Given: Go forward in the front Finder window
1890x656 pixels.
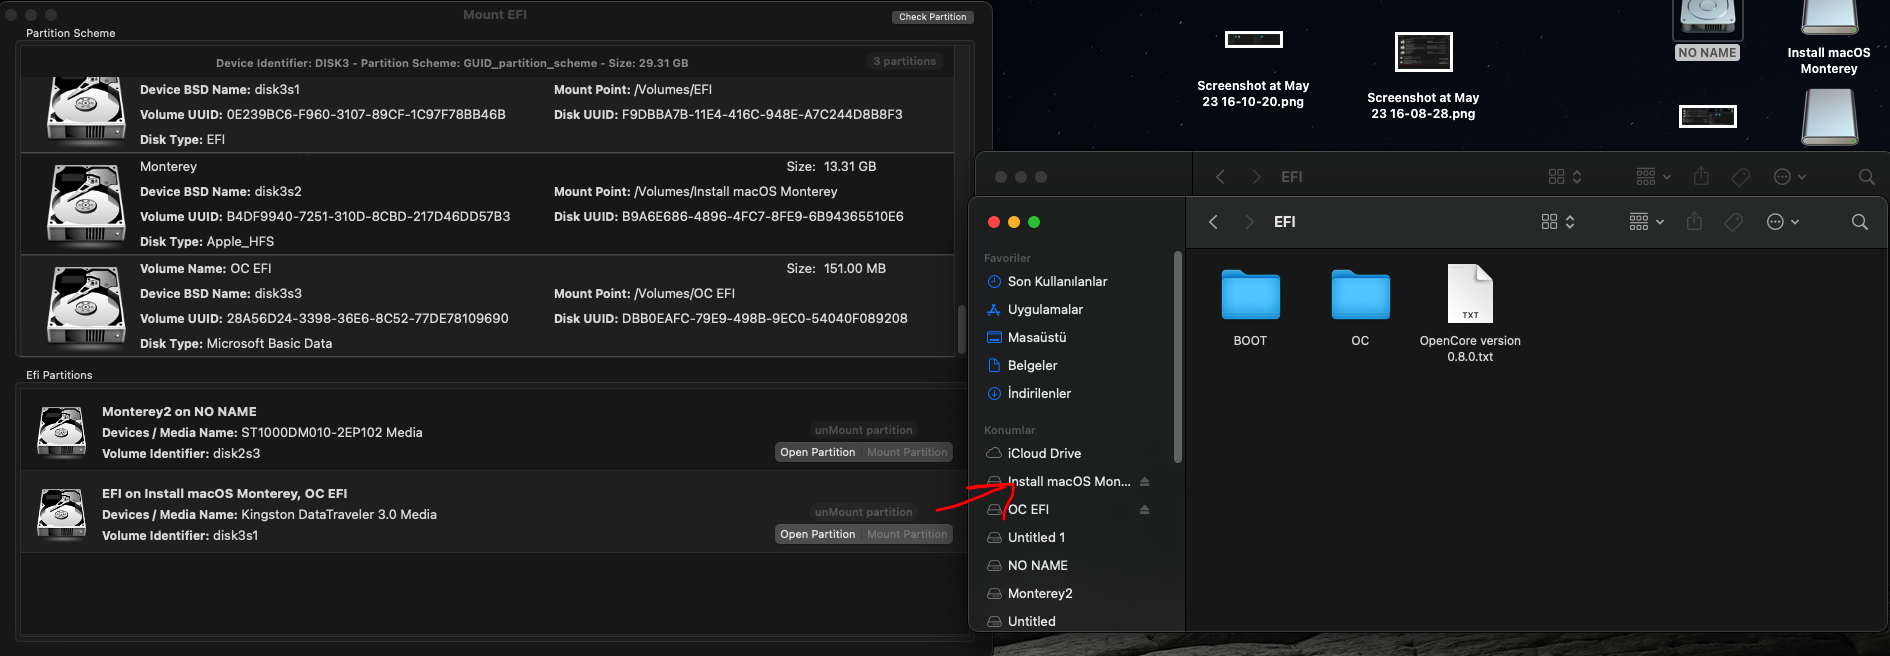Looking at the screenshot, I should click(x=1249, y=222).
